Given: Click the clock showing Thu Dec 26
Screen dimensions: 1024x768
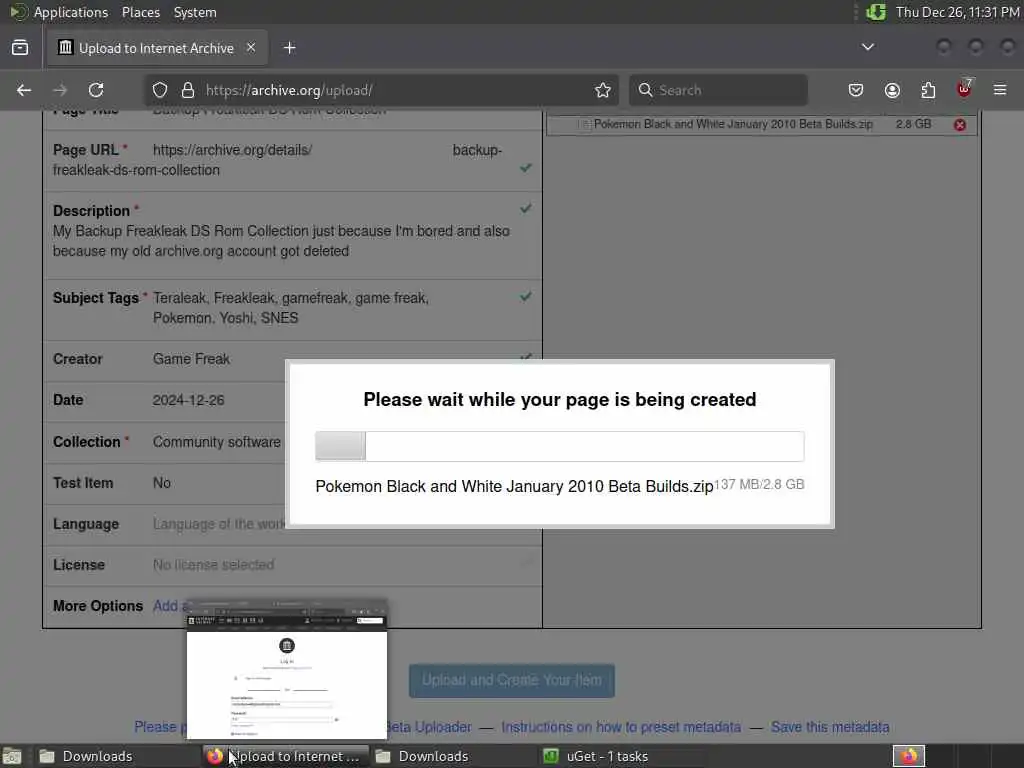Looking at the screenshot, I should [957, 12].
